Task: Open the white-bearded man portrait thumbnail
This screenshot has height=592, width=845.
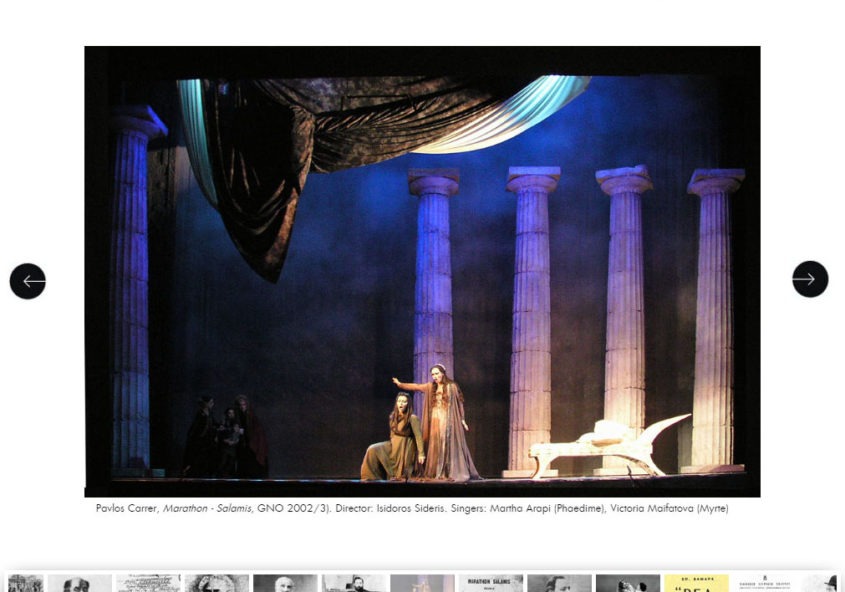Action: tap(285, 583)
